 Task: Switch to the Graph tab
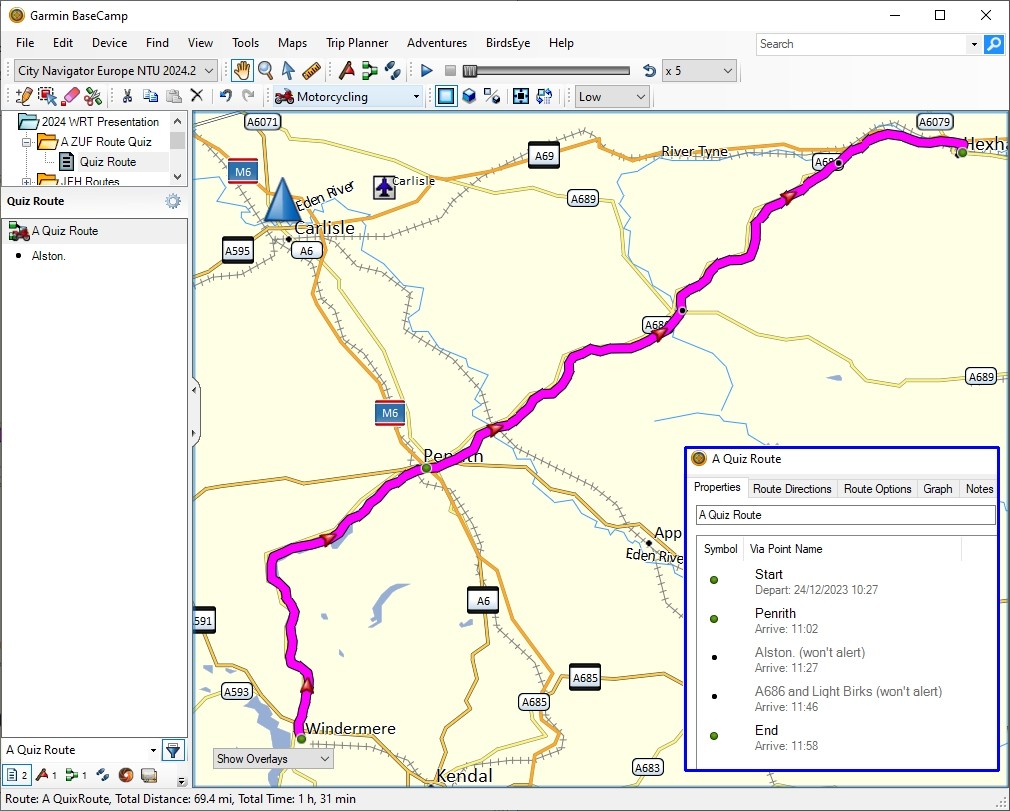tap(937, 489)
